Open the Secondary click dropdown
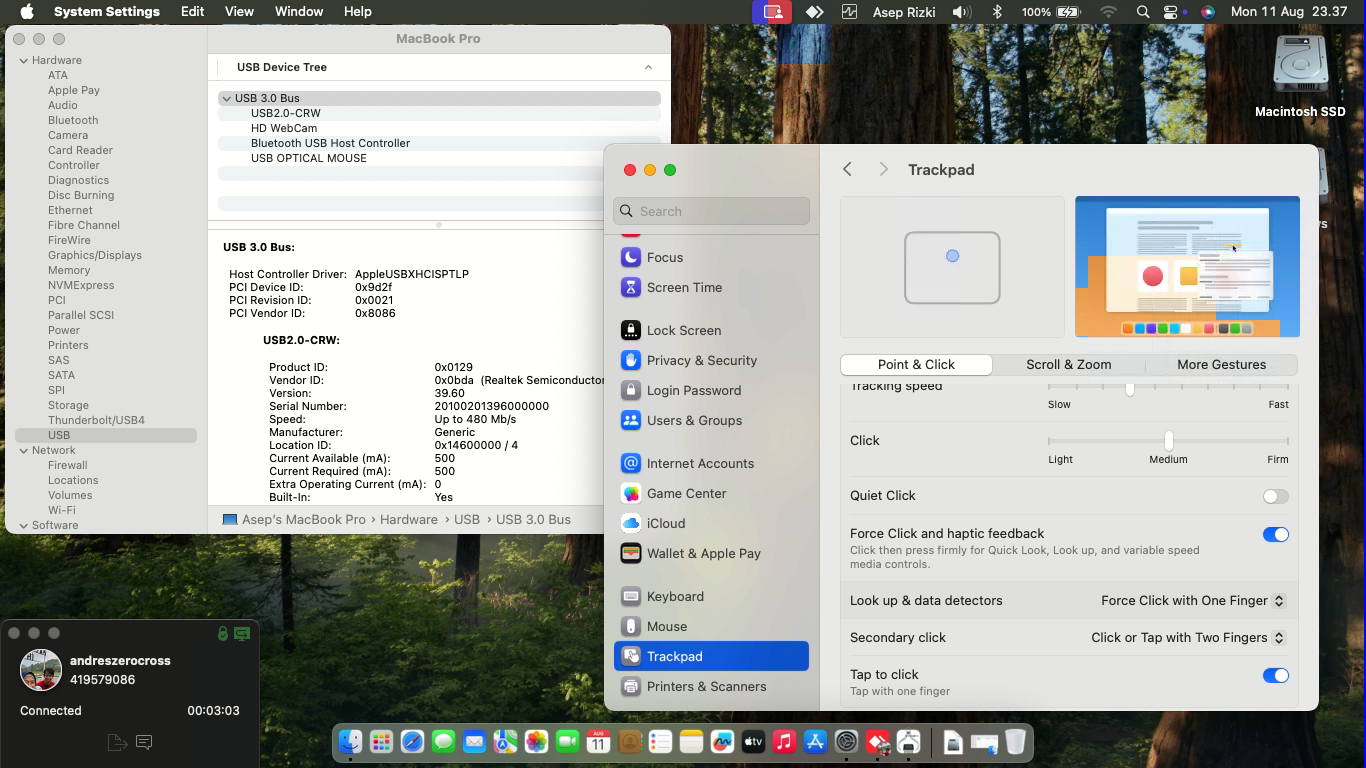This screenshot has height=768, width=1366. [x=1187, y=638]
